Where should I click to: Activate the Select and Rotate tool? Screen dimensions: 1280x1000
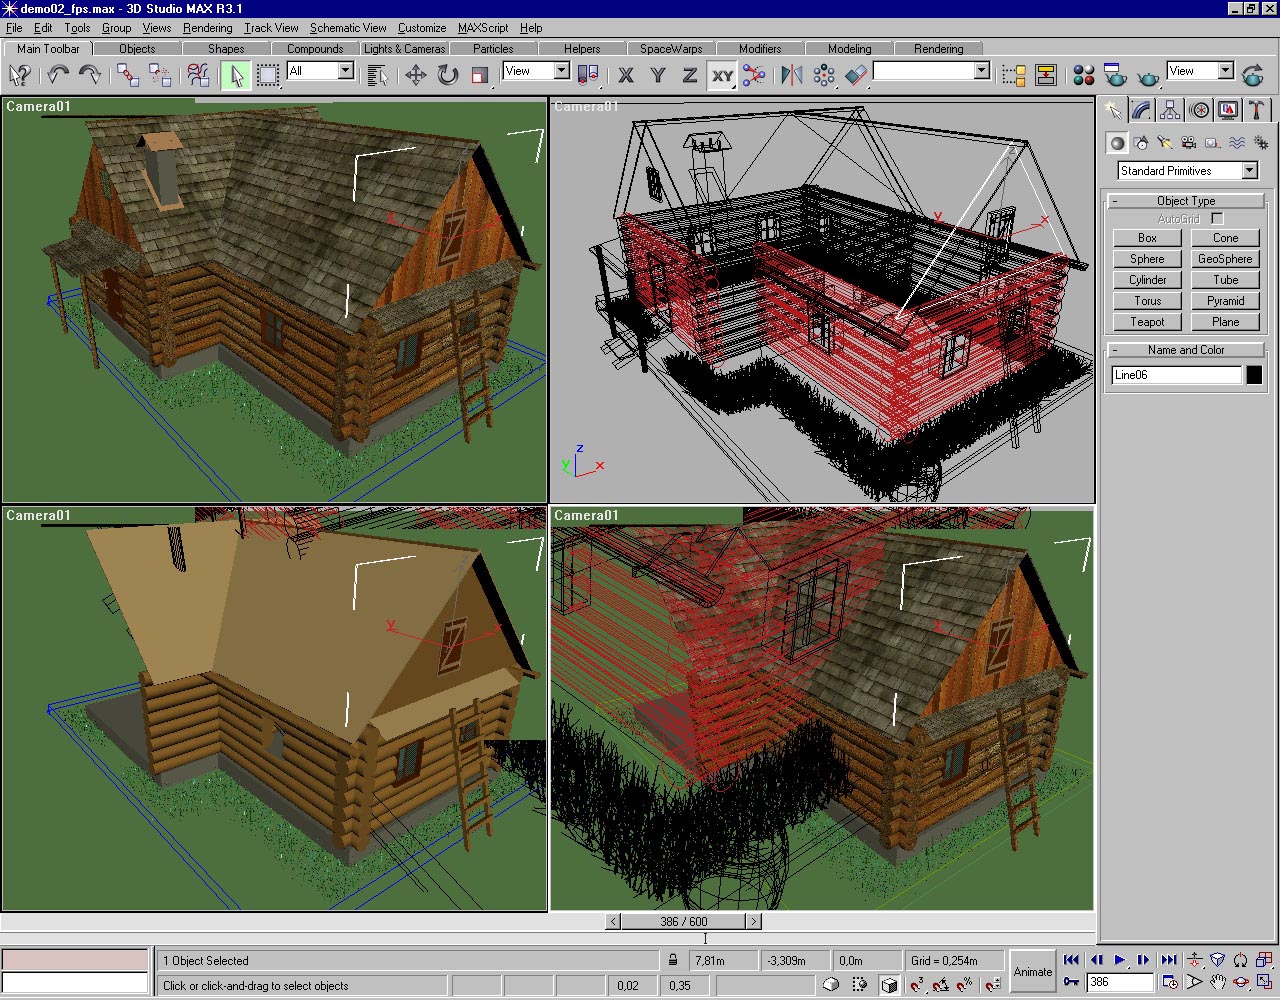447,75
